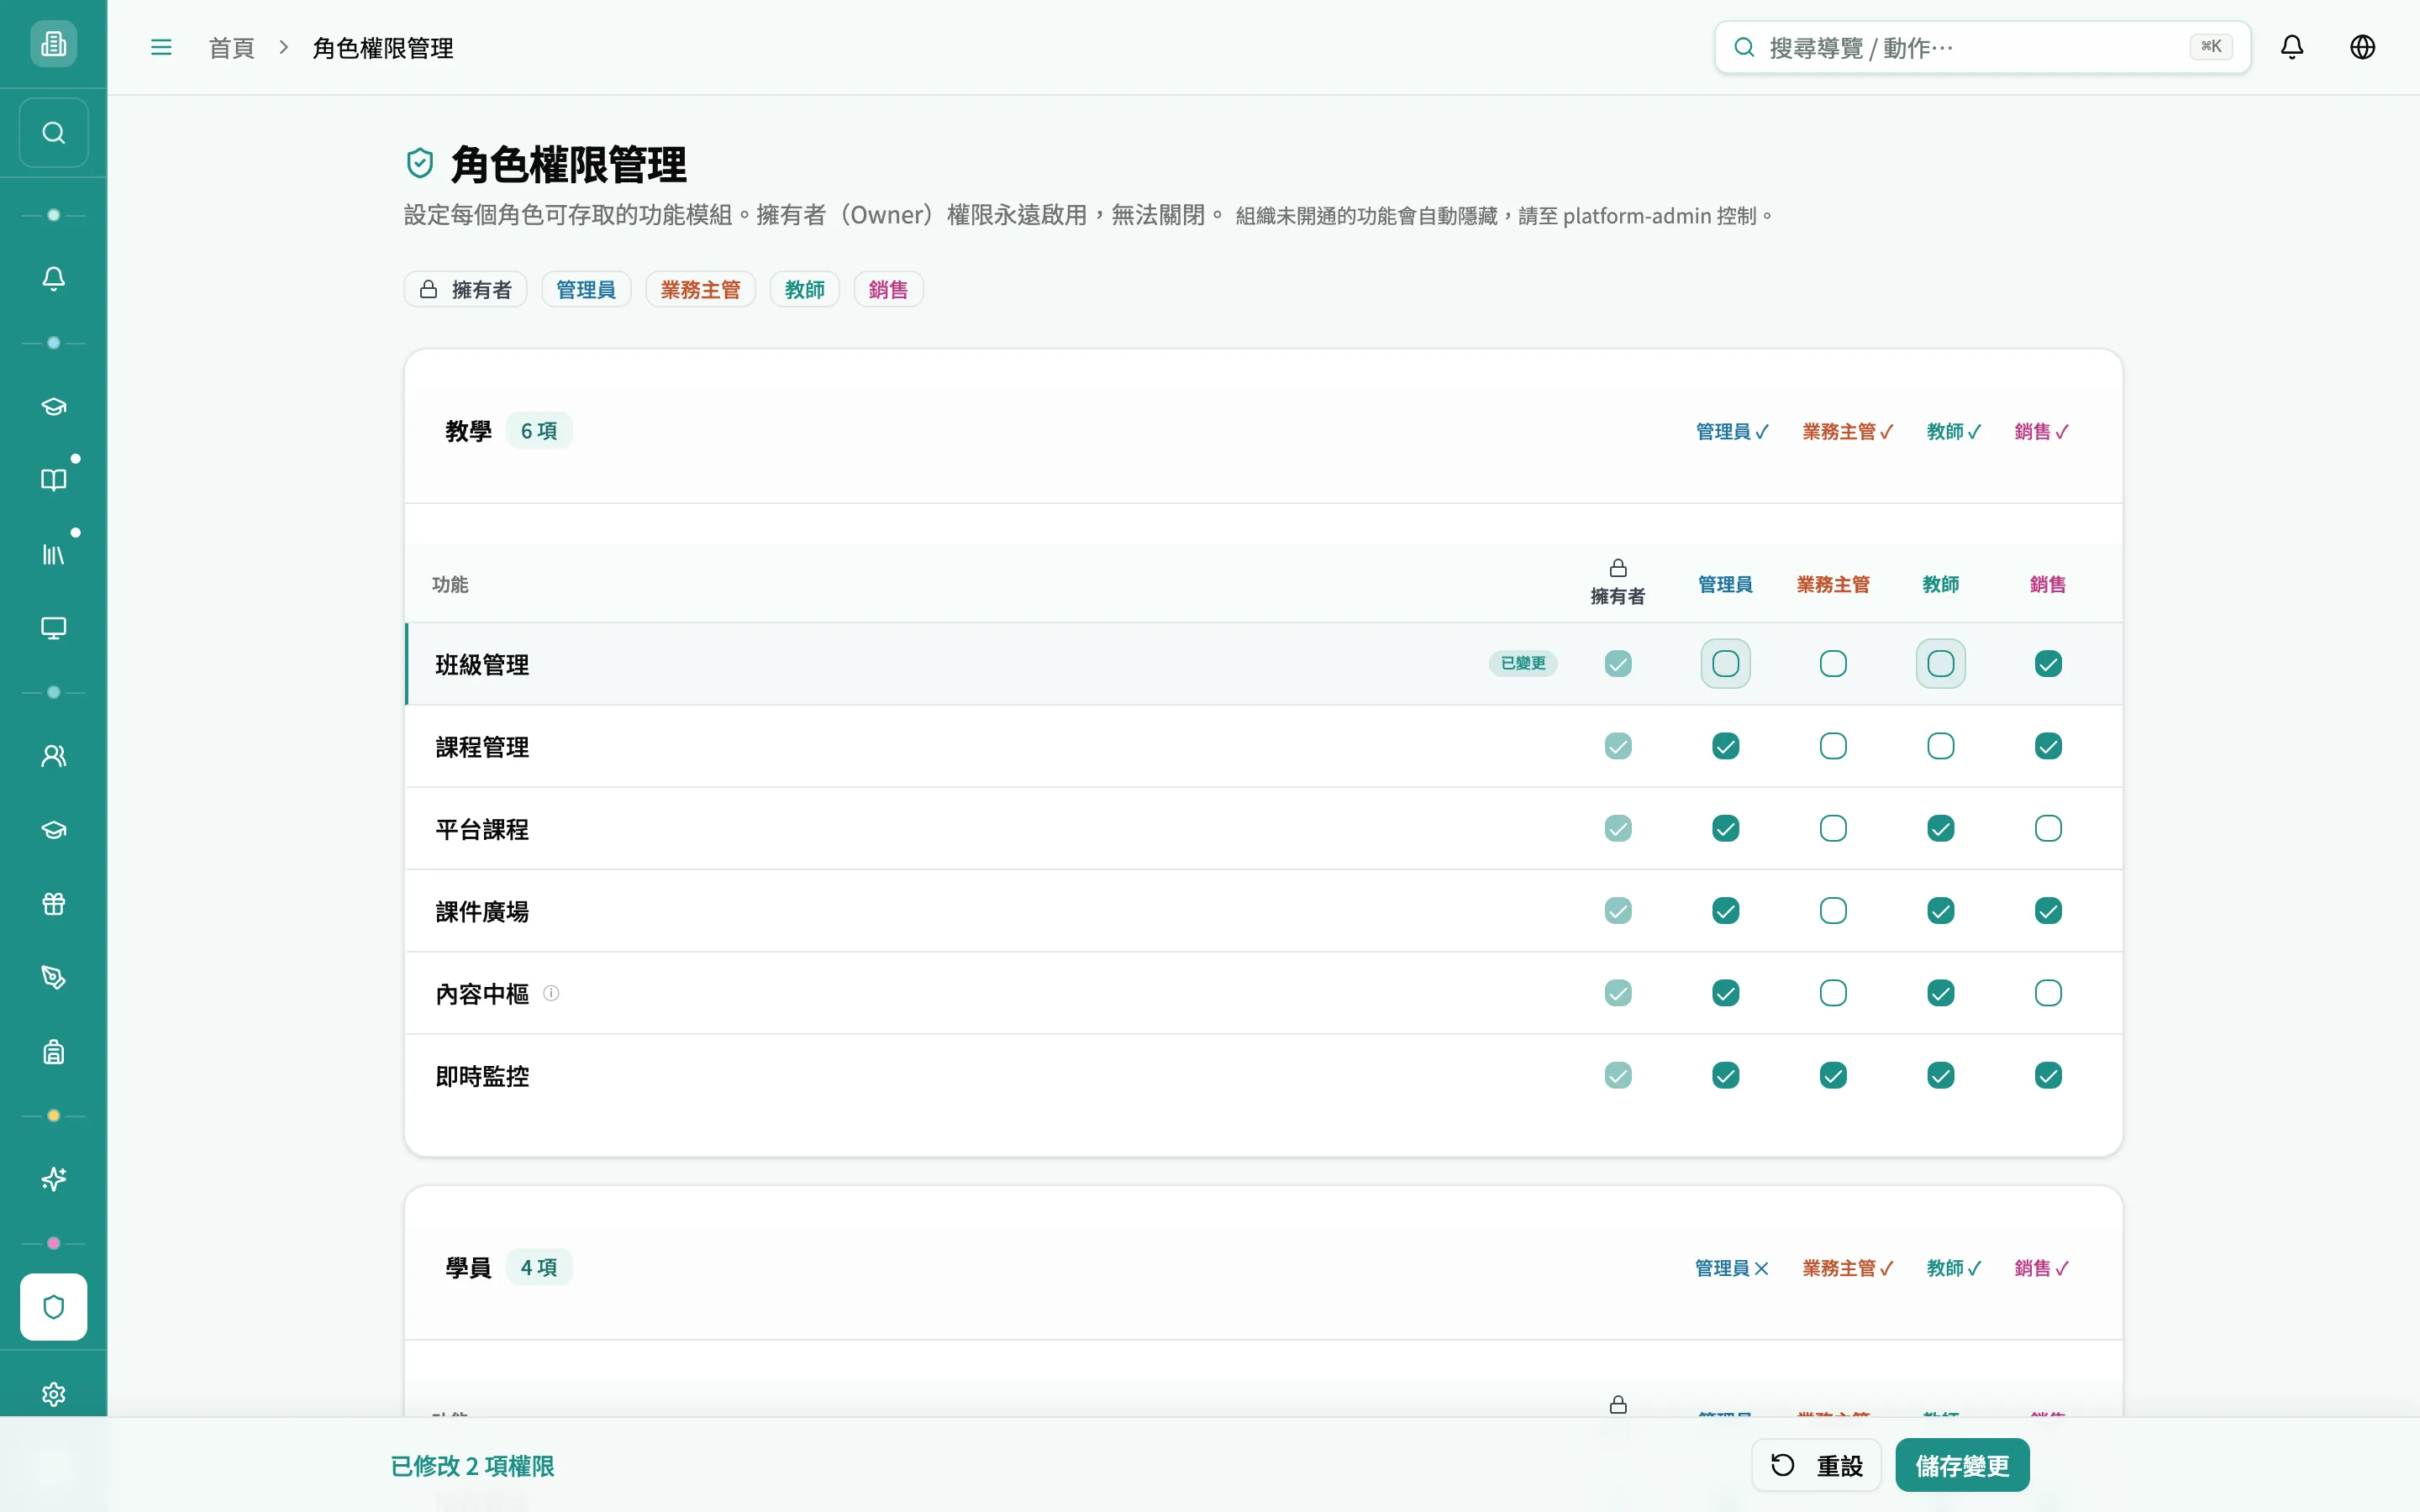This screenshot has width=2420, height=1512.
Task: Toggle all 學員 permissions for 銷售
Action: pyautogui.click(x=2041, y=1268)
